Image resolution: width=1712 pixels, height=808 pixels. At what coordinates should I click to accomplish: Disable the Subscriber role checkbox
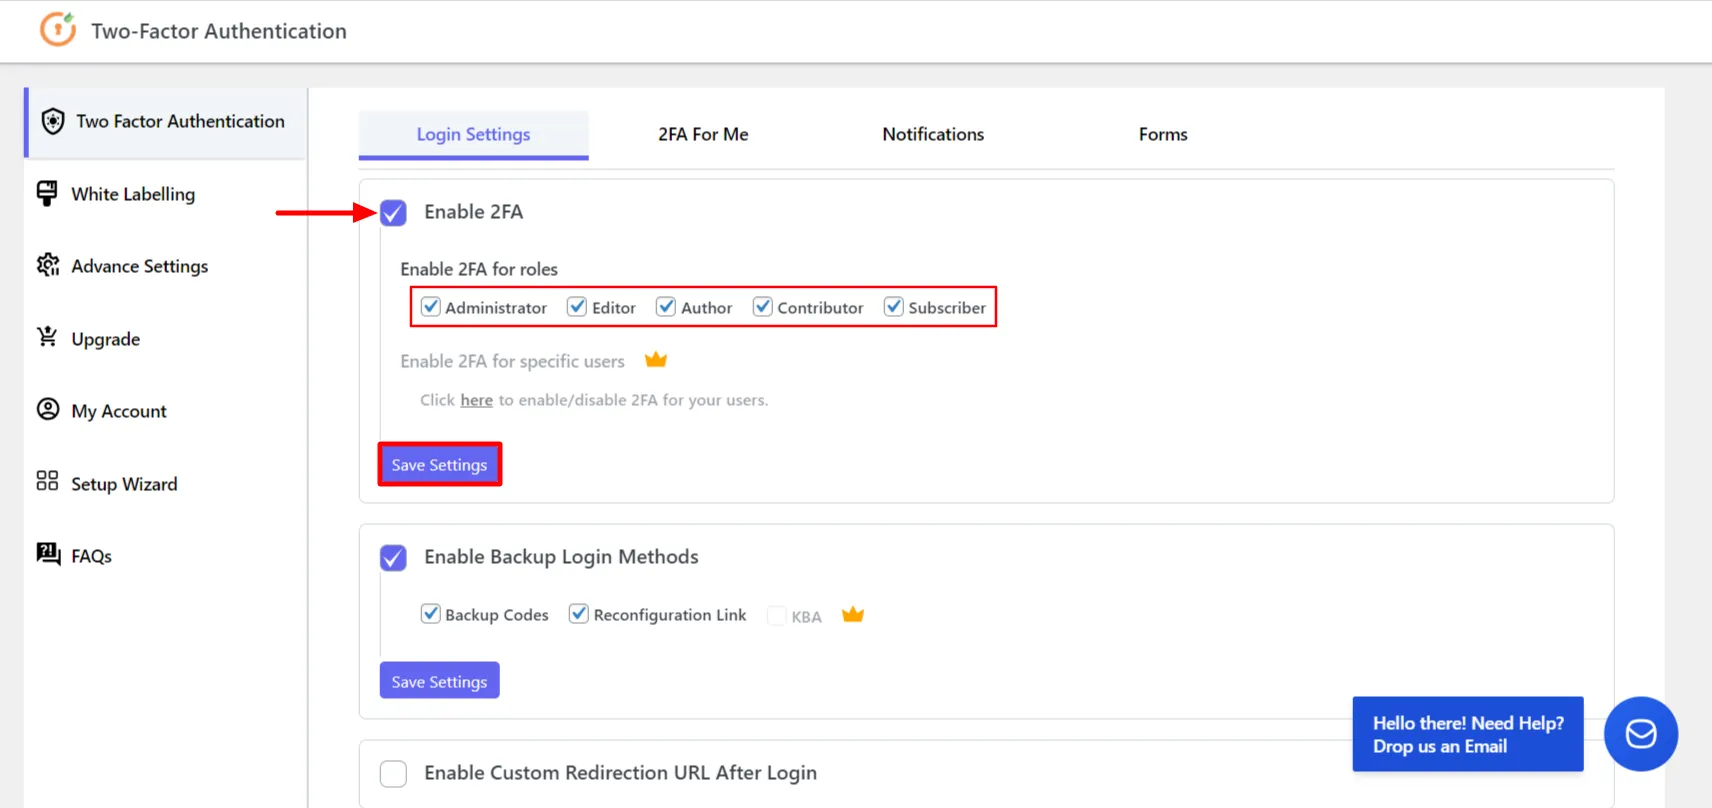click(893, 307)
